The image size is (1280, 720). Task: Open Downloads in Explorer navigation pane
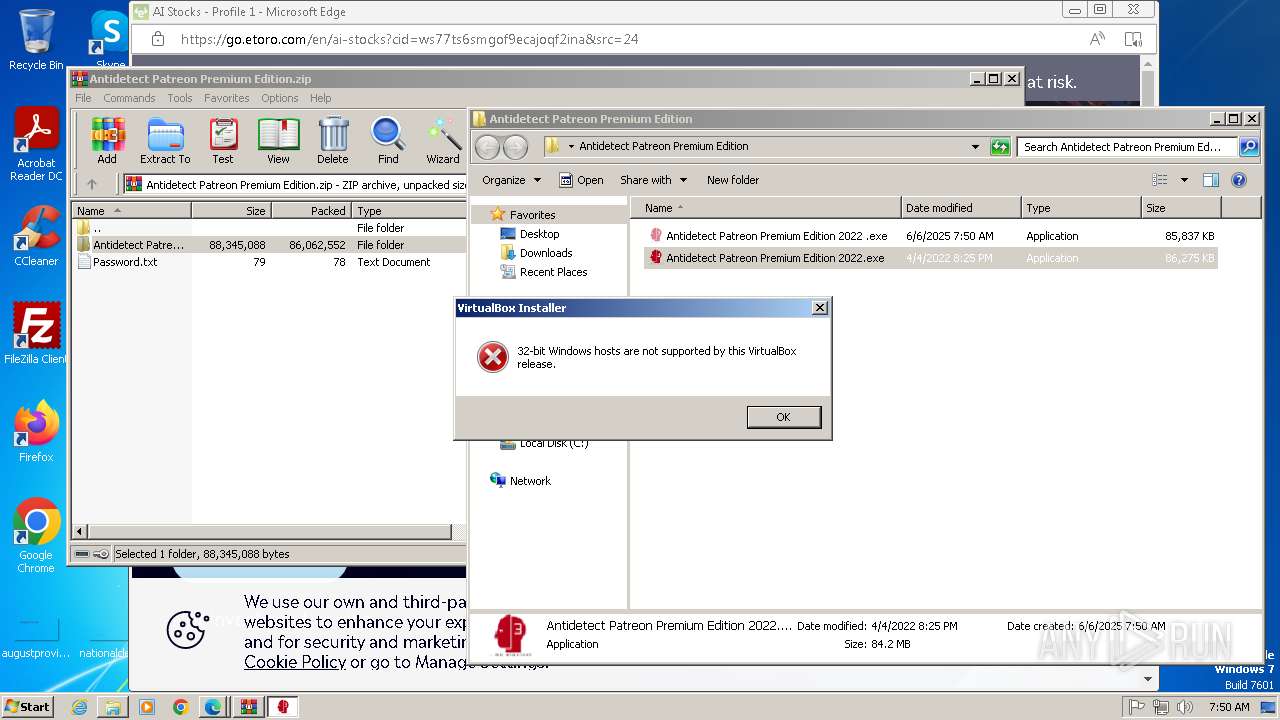tap(546, 253)
